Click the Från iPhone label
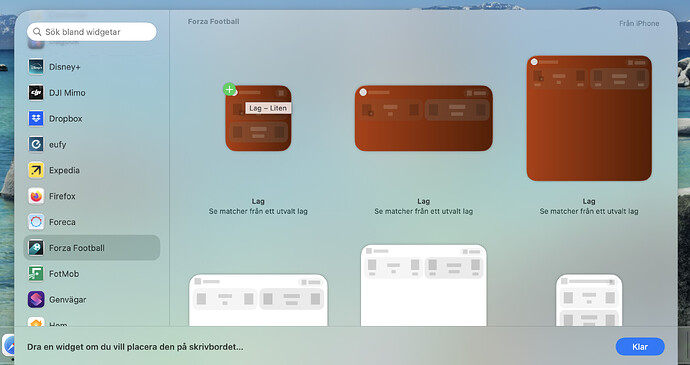 (x=639, y=24)
